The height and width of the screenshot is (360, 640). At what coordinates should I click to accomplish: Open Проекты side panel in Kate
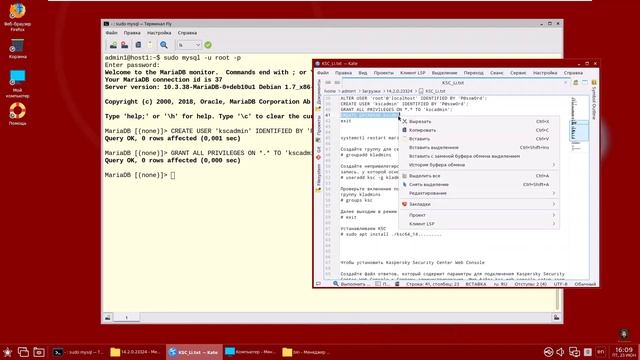point(319,128)
